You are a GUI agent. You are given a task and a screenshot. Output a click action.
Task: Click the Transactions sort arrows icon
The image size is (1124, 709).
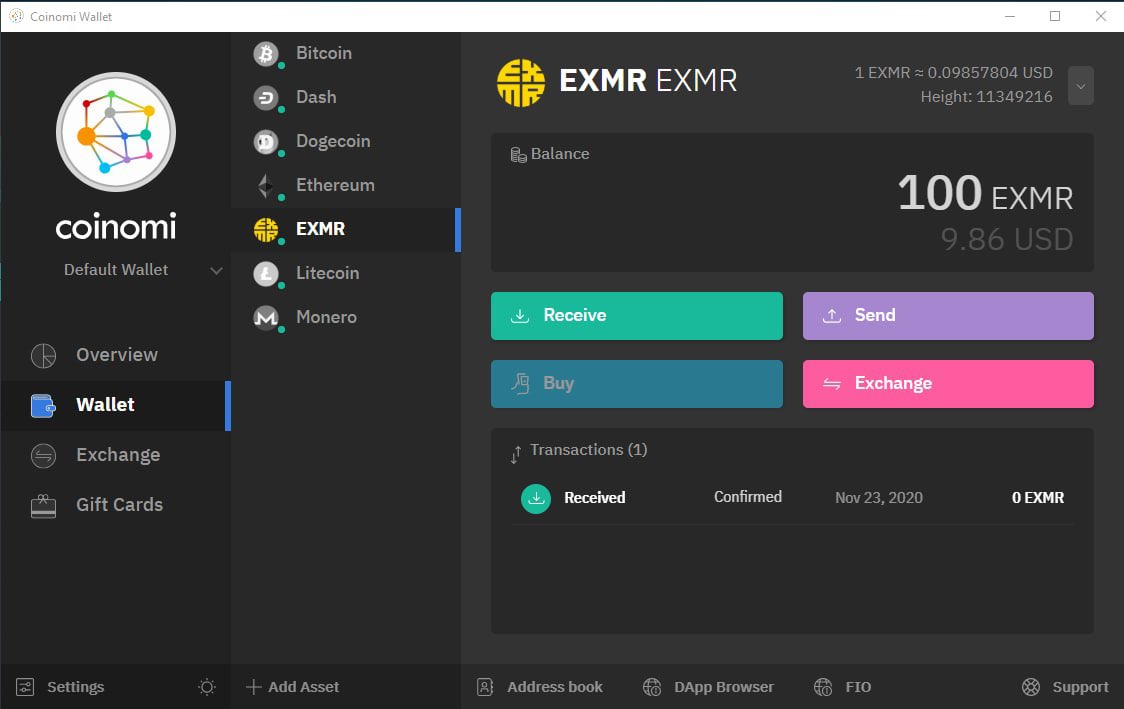click(x=515, y=455)
